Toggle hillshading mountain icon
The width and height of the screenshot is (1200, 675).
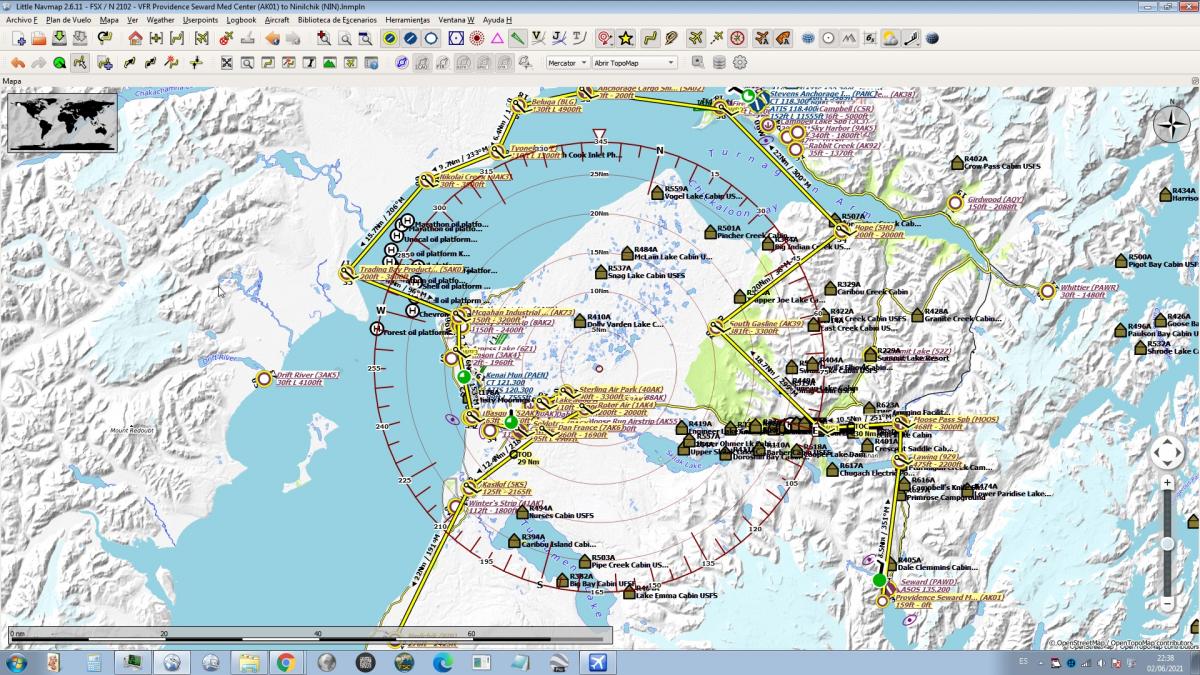[849, 38]
